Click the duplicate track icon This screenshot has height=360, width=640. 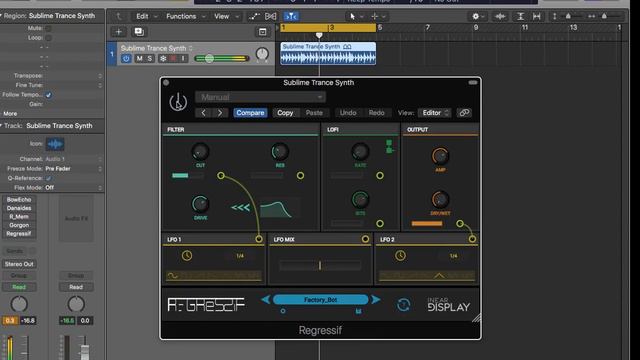[x=139, y=32]
